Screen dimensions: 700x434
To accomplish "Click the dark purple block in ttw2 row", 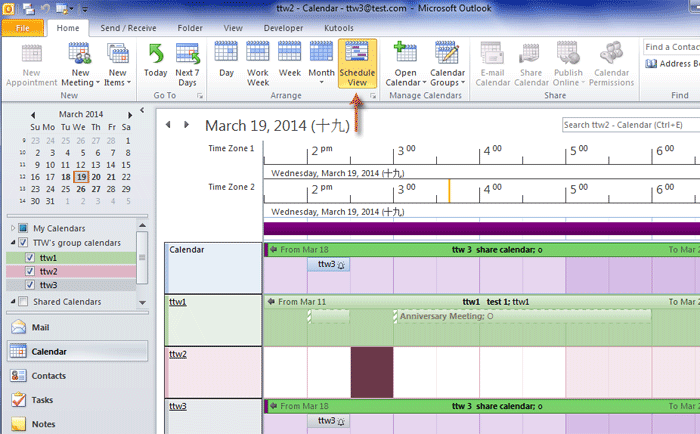I will pyautogui.click(x=372, y=371).
